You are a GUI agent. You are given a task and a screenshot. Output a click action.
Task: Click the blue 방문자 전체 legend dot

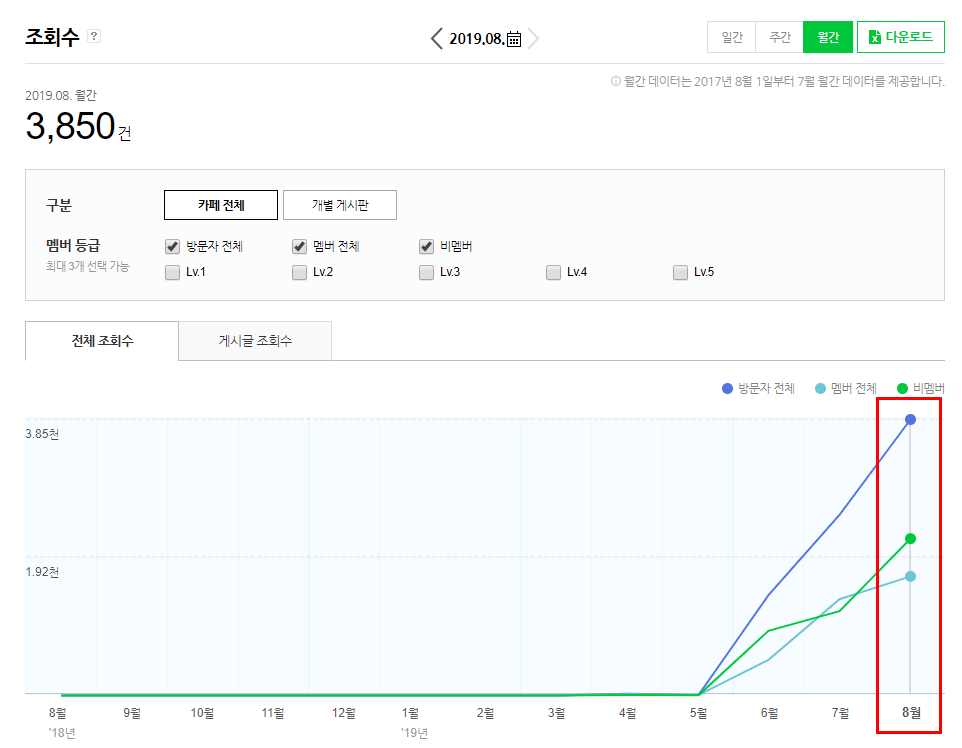[728, 388]
